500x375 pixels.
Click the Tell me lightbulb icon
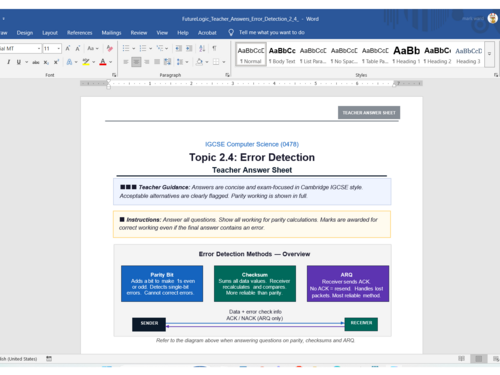231,32
